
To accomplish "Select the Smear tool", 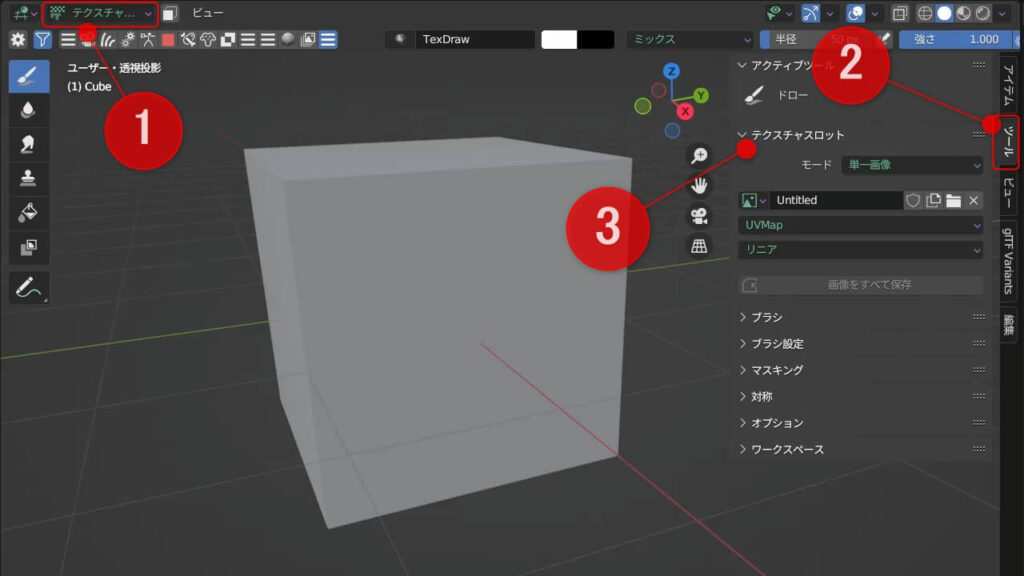I will click(28, 144).
